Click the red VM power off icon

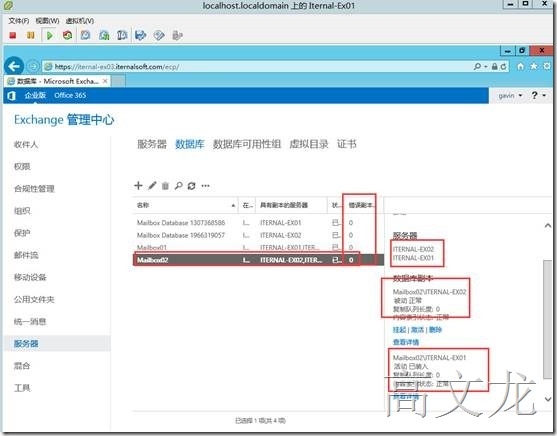(x=13, y=35)
